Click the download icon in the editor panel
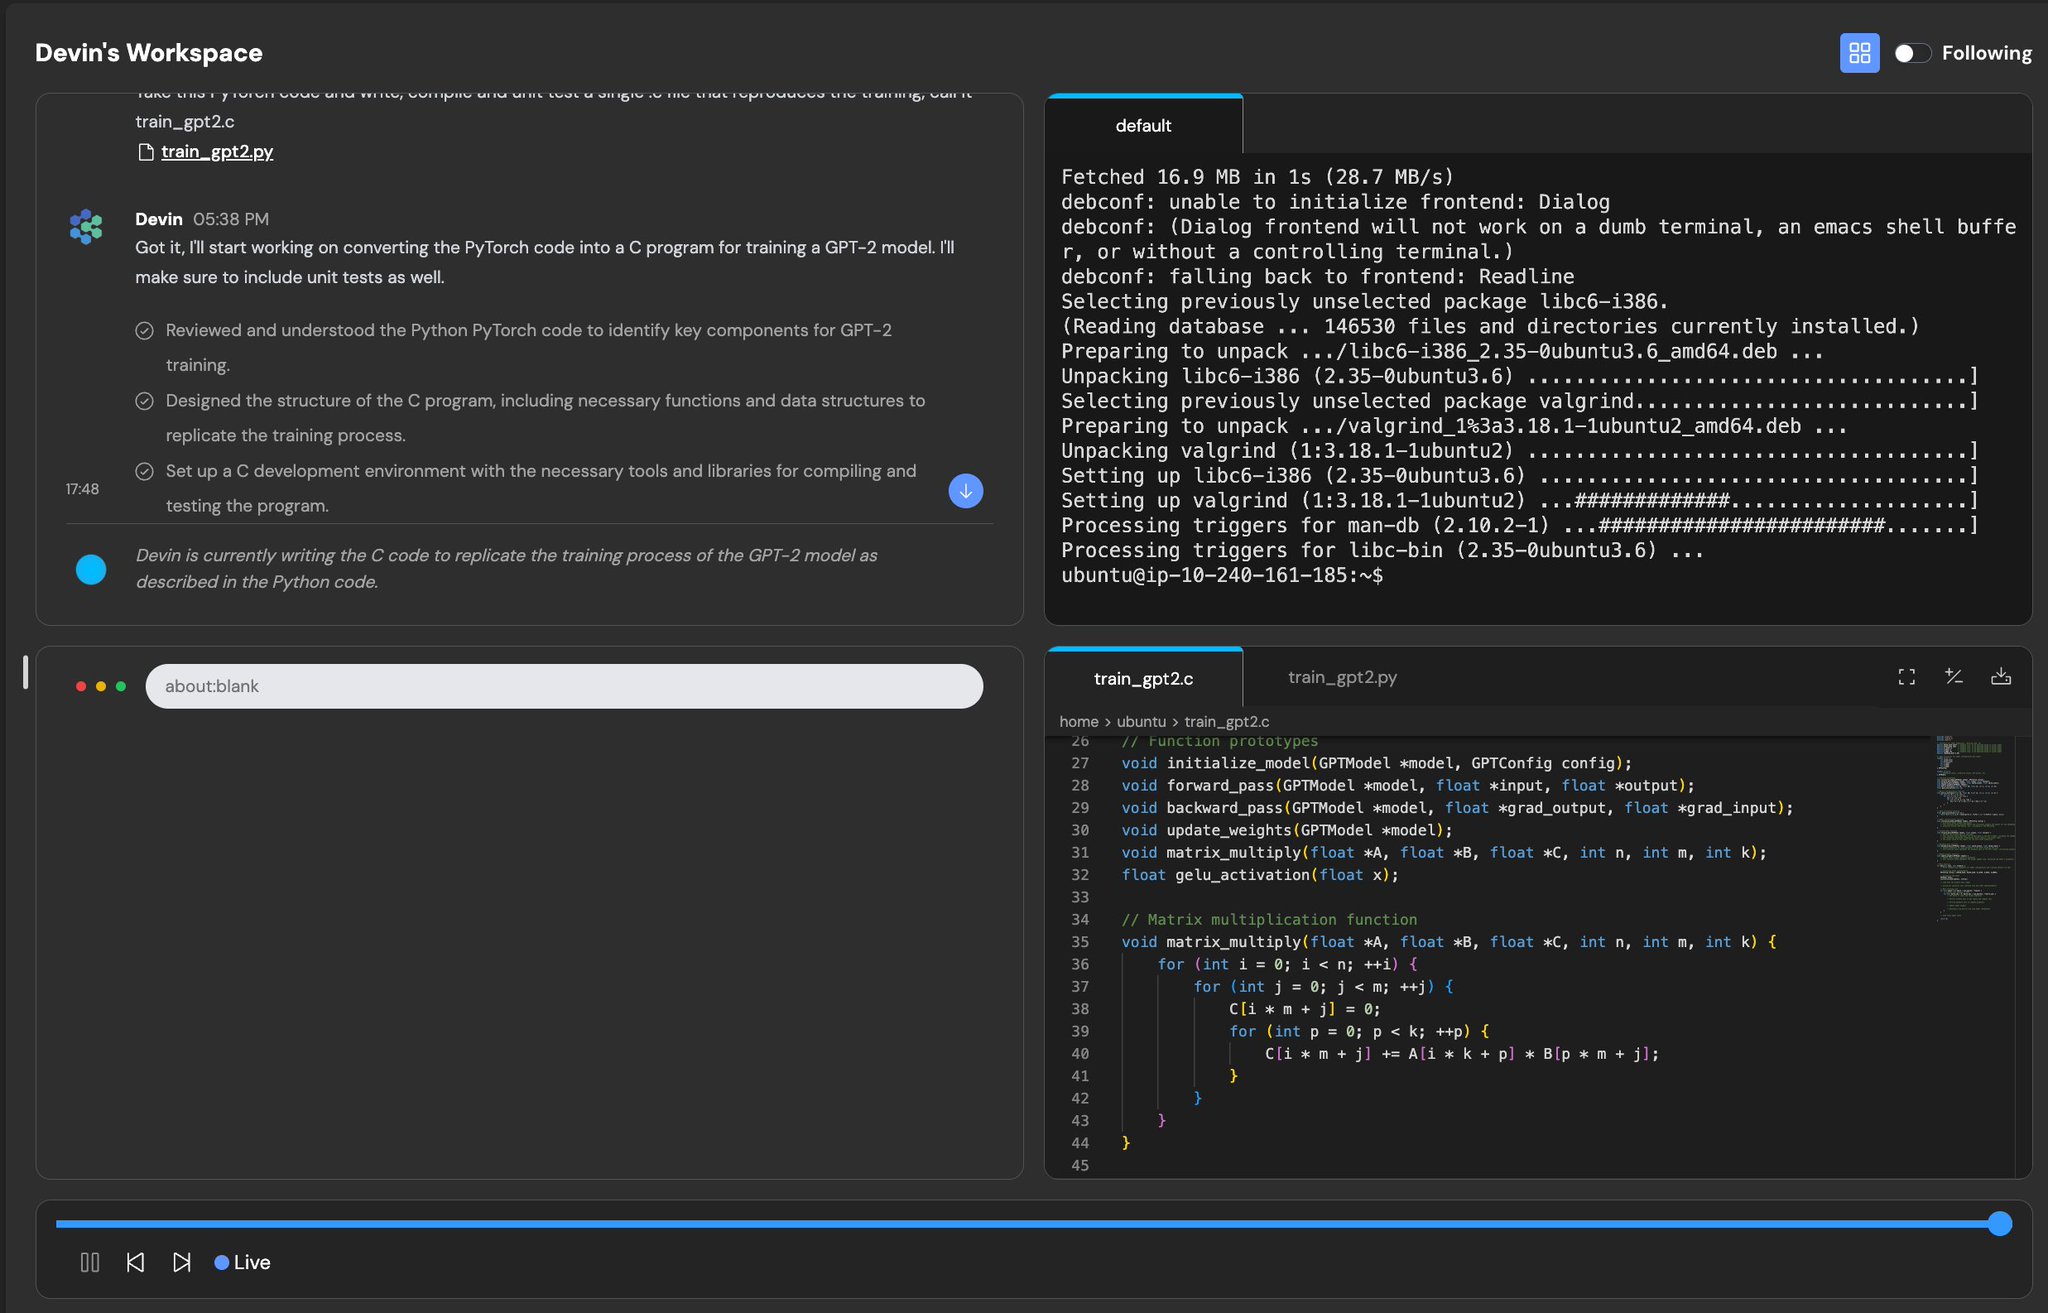 pyautogui.click(x=2001, y=677)
